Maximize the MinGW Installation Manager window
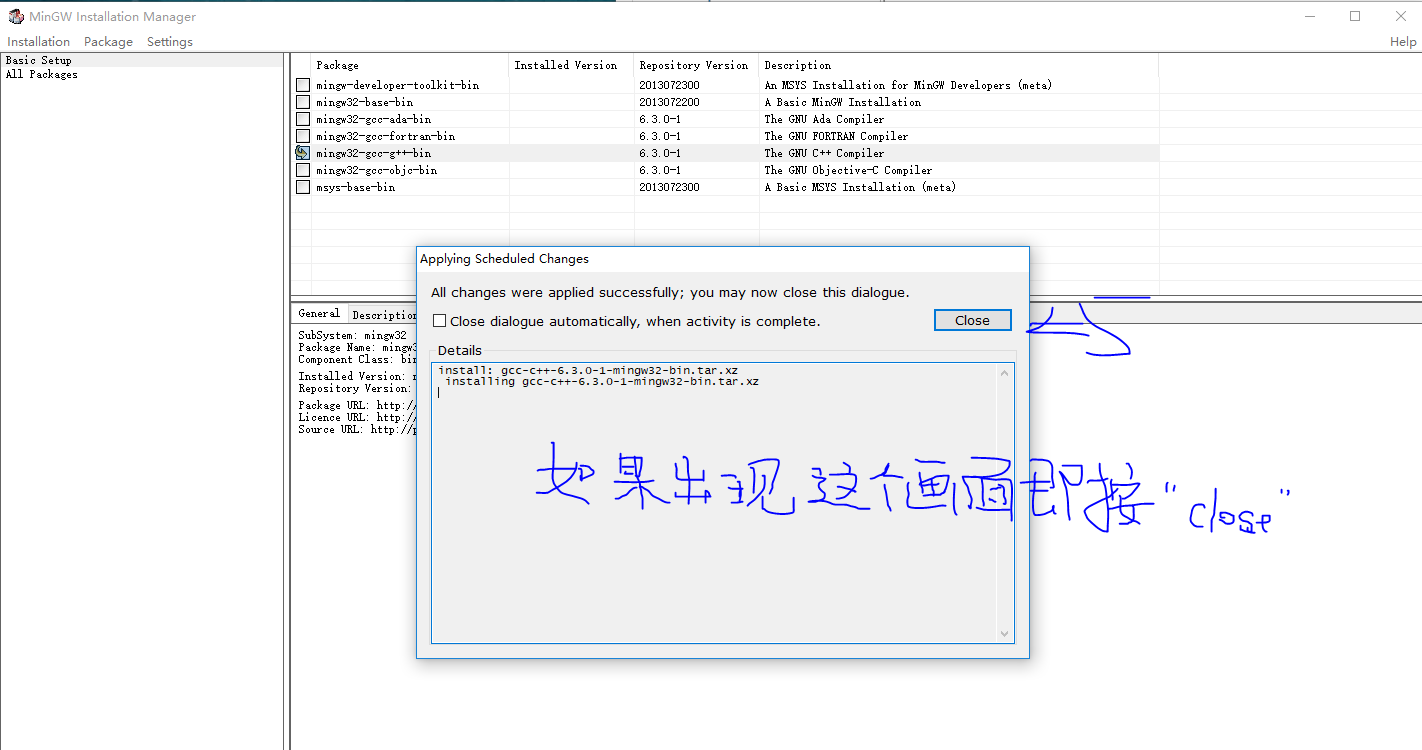 1355,16
